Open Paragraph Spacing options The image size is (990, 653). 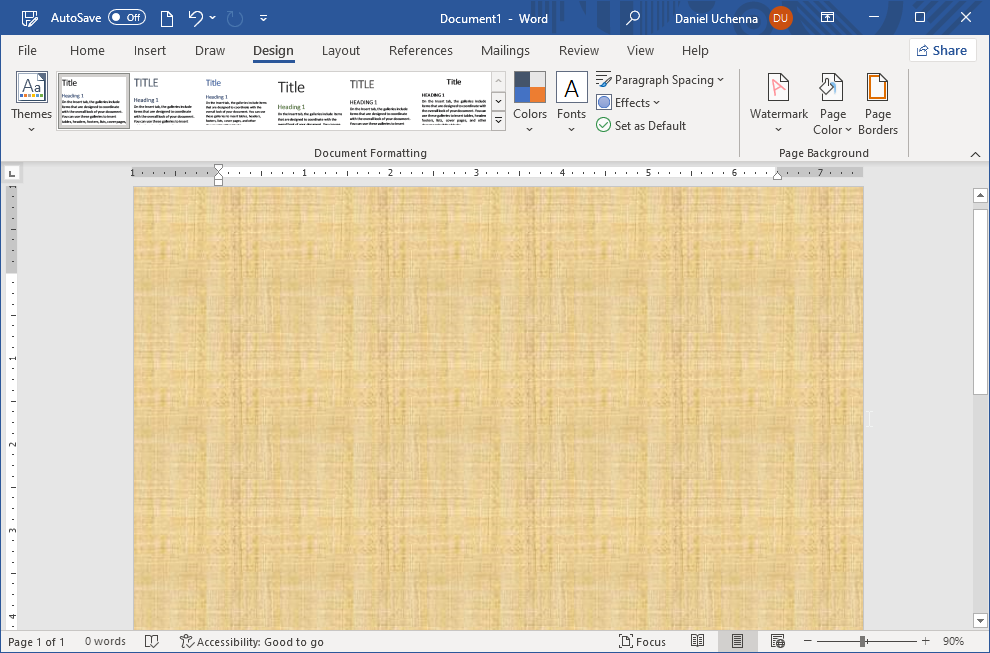(x=660, y=79)
